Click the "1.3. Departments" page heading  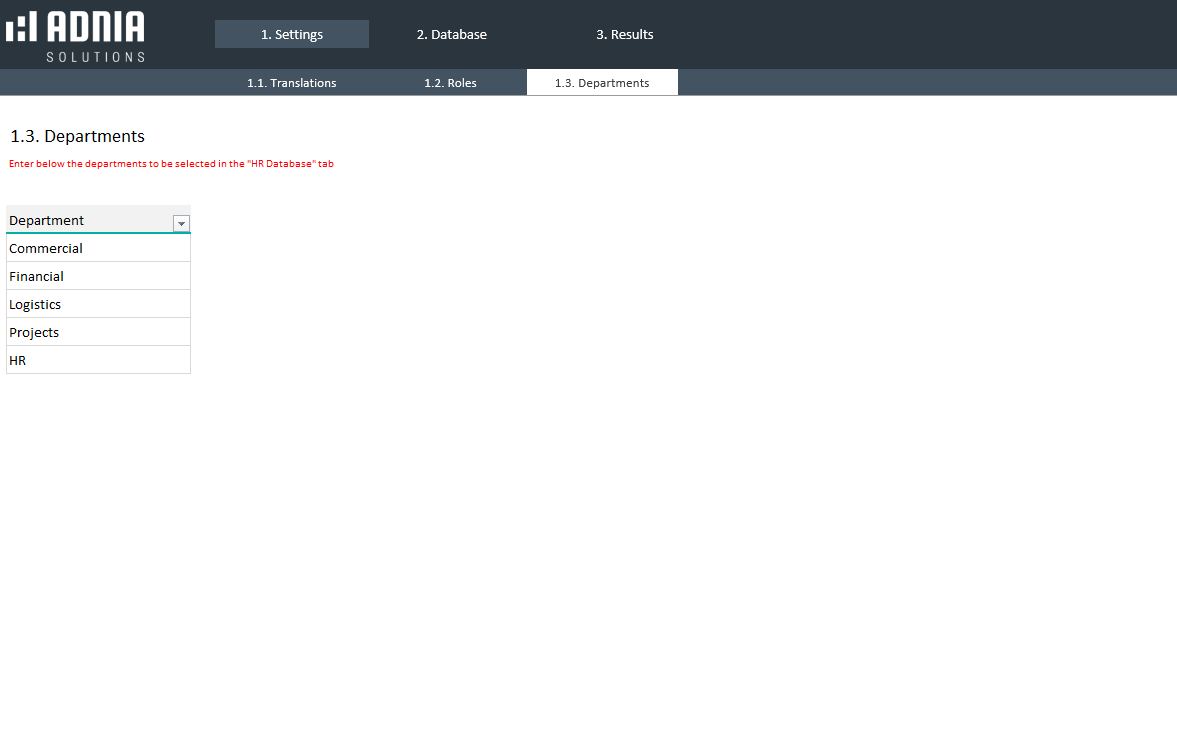[x=77, y=136]
